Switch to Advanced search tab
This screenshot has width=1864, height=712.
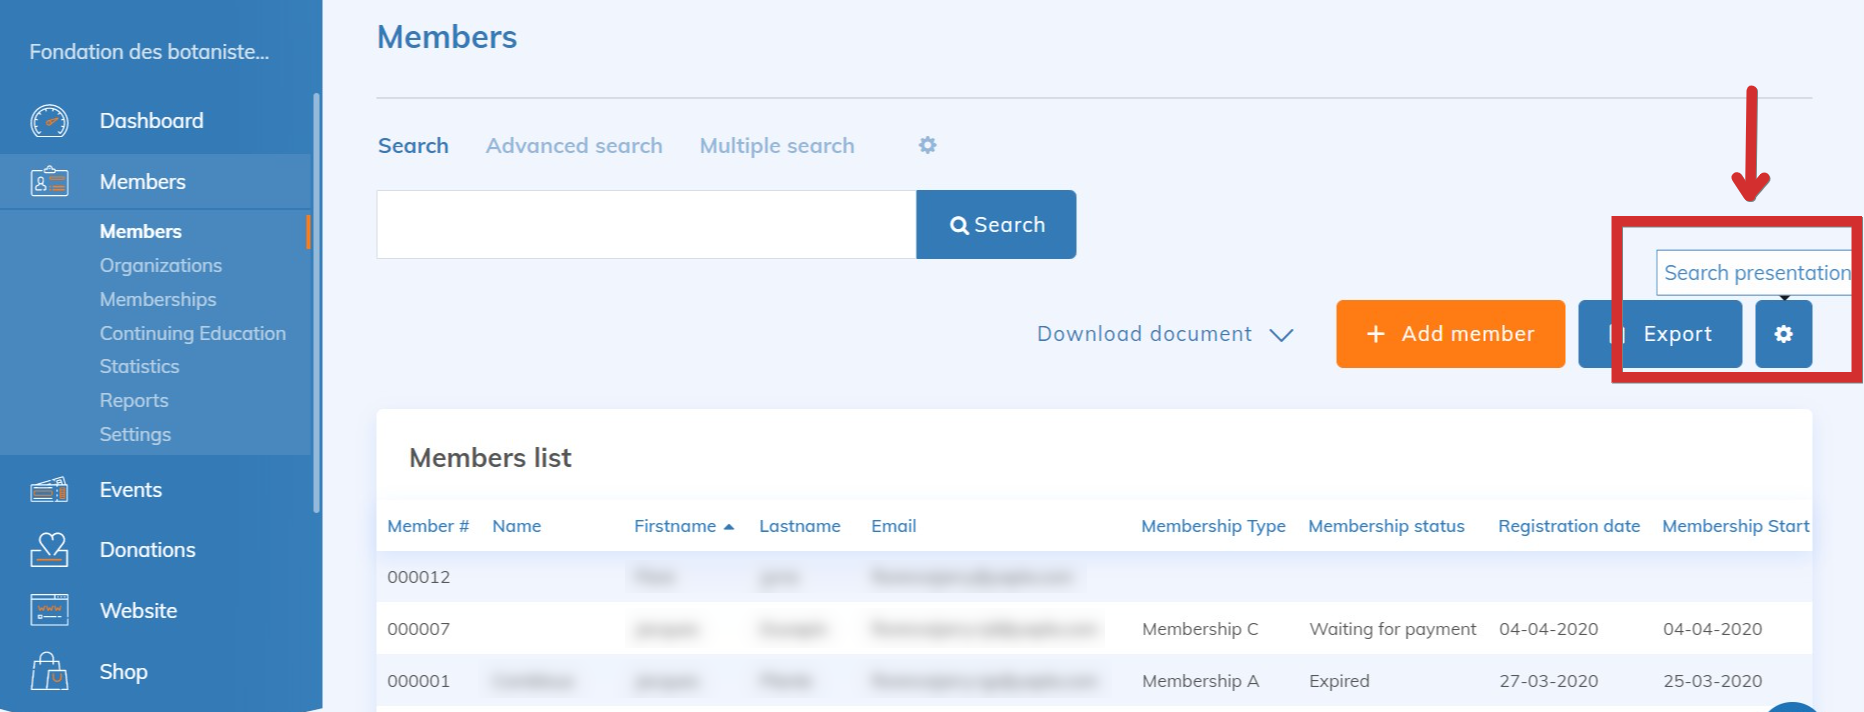[x=573, y=146]
